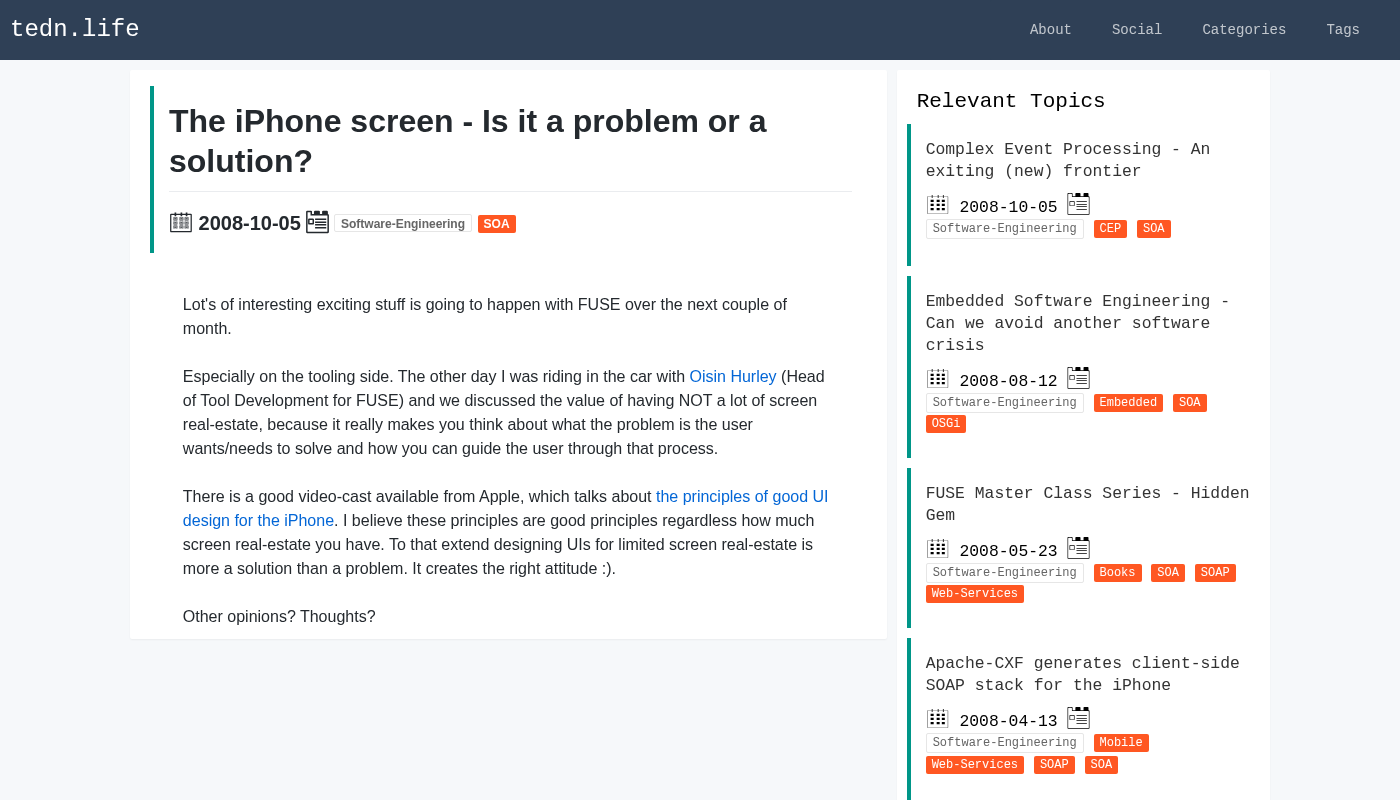Follow the Oisin Hurley link

point(732,377)
